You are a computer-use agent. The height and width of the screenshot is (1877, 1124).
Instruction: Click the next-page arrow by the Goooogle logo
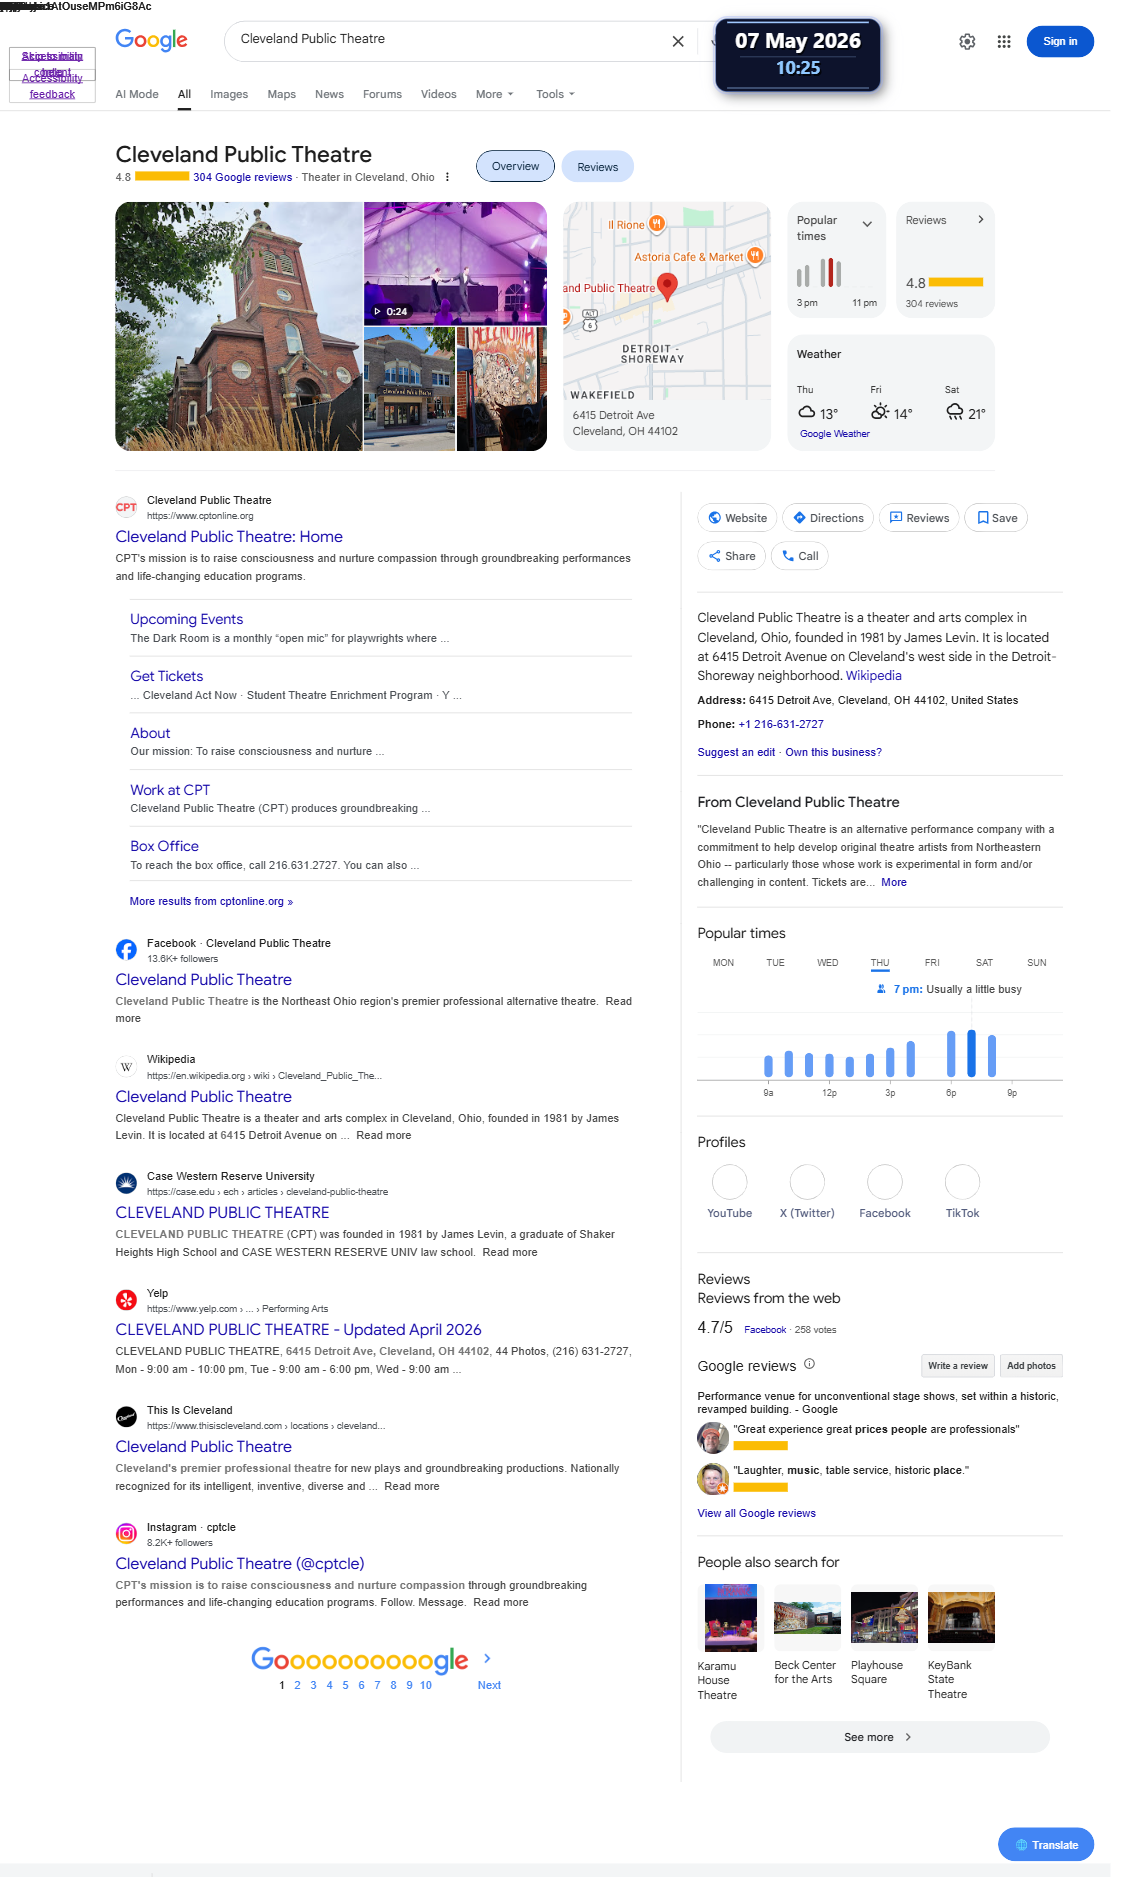[x=487, y=1658]
